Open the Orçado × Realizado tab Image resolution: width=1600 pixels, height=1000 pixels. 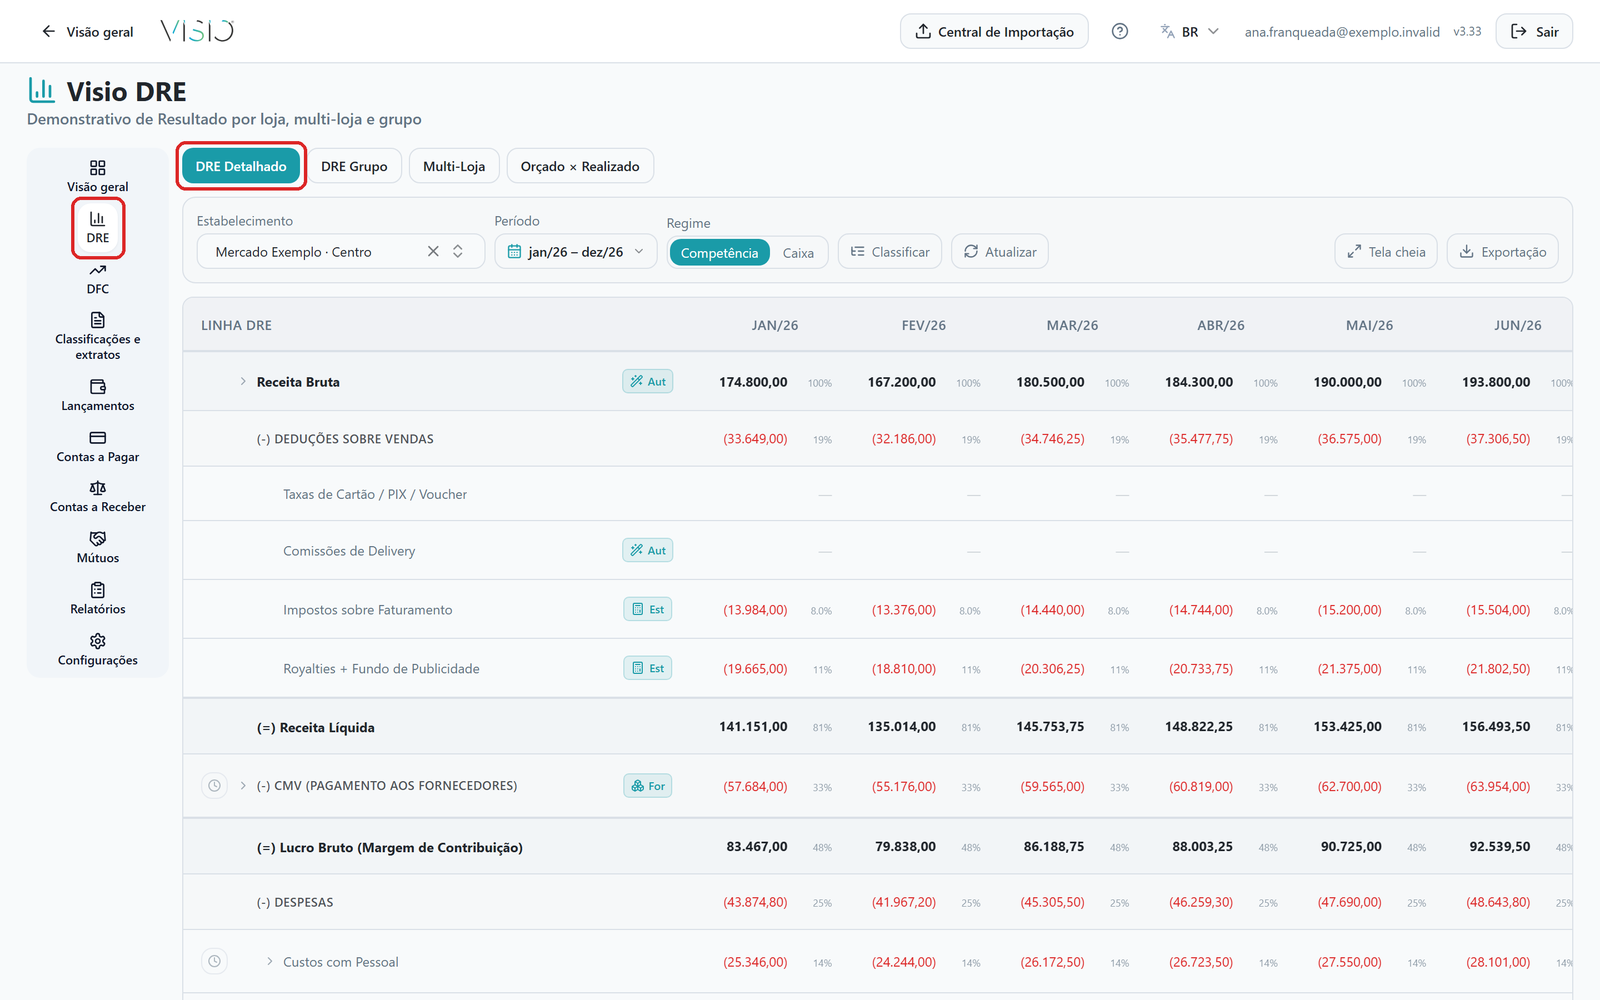pyautogui.click(x=580, y=166)
